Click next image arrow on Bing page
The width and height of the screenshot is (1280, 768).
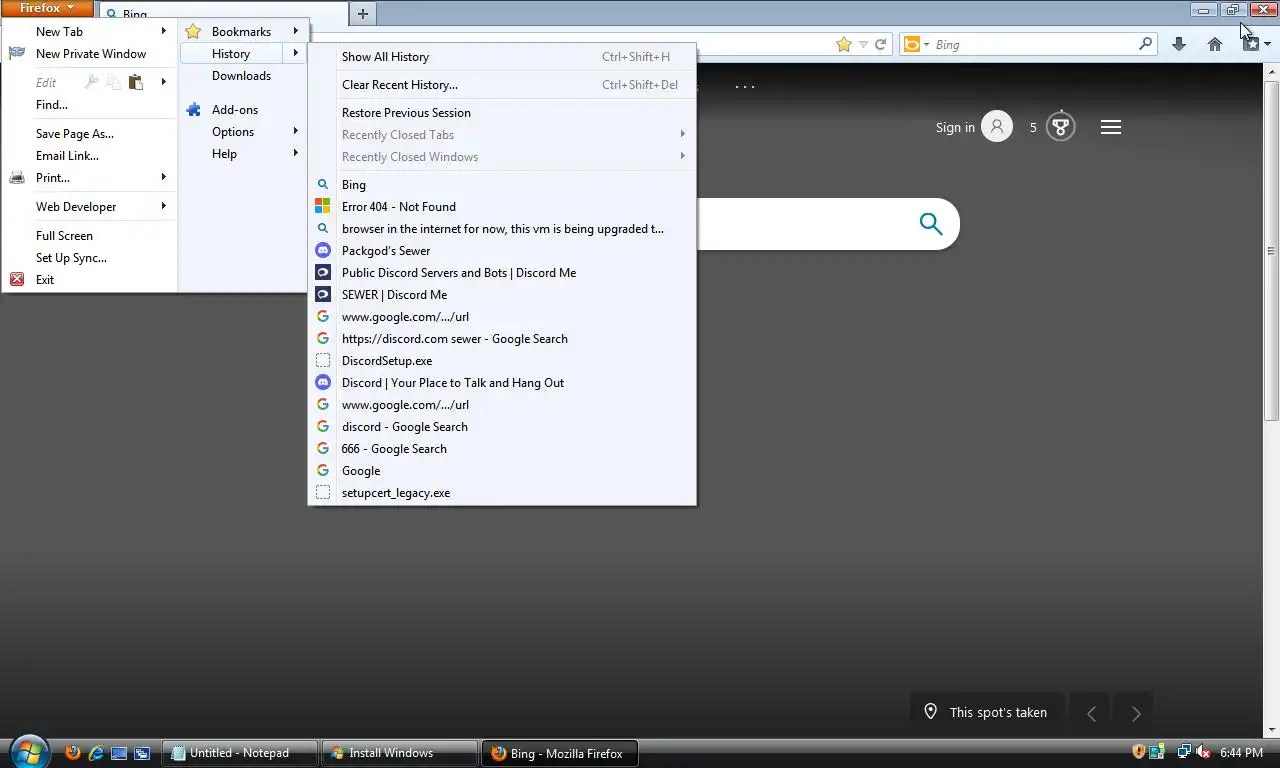click(x=1135, y=713)
